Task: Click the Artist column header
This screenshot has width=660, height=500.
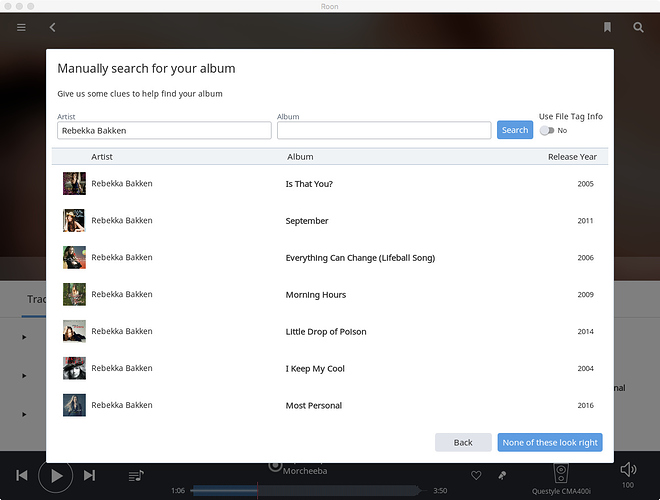Action: pyautogui.click(x=102, y=157)
